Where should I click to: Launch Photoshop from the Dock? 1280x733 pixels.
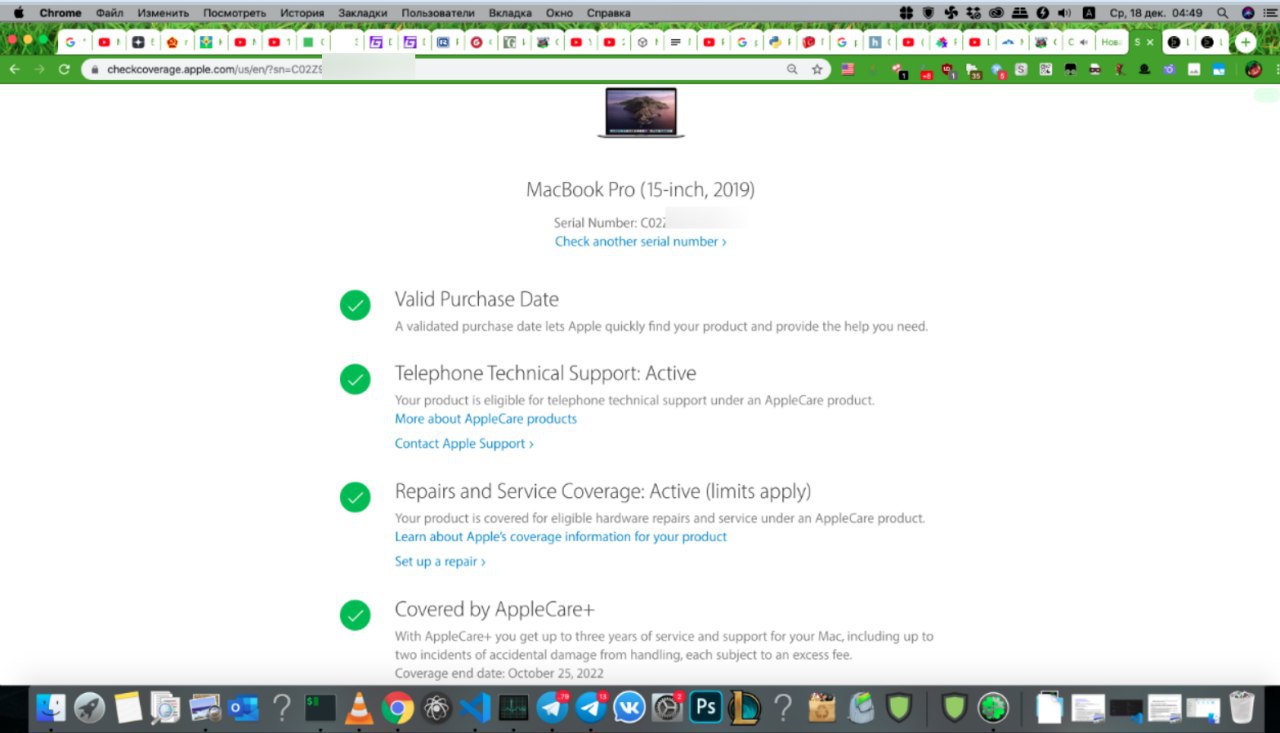point(706,708)
